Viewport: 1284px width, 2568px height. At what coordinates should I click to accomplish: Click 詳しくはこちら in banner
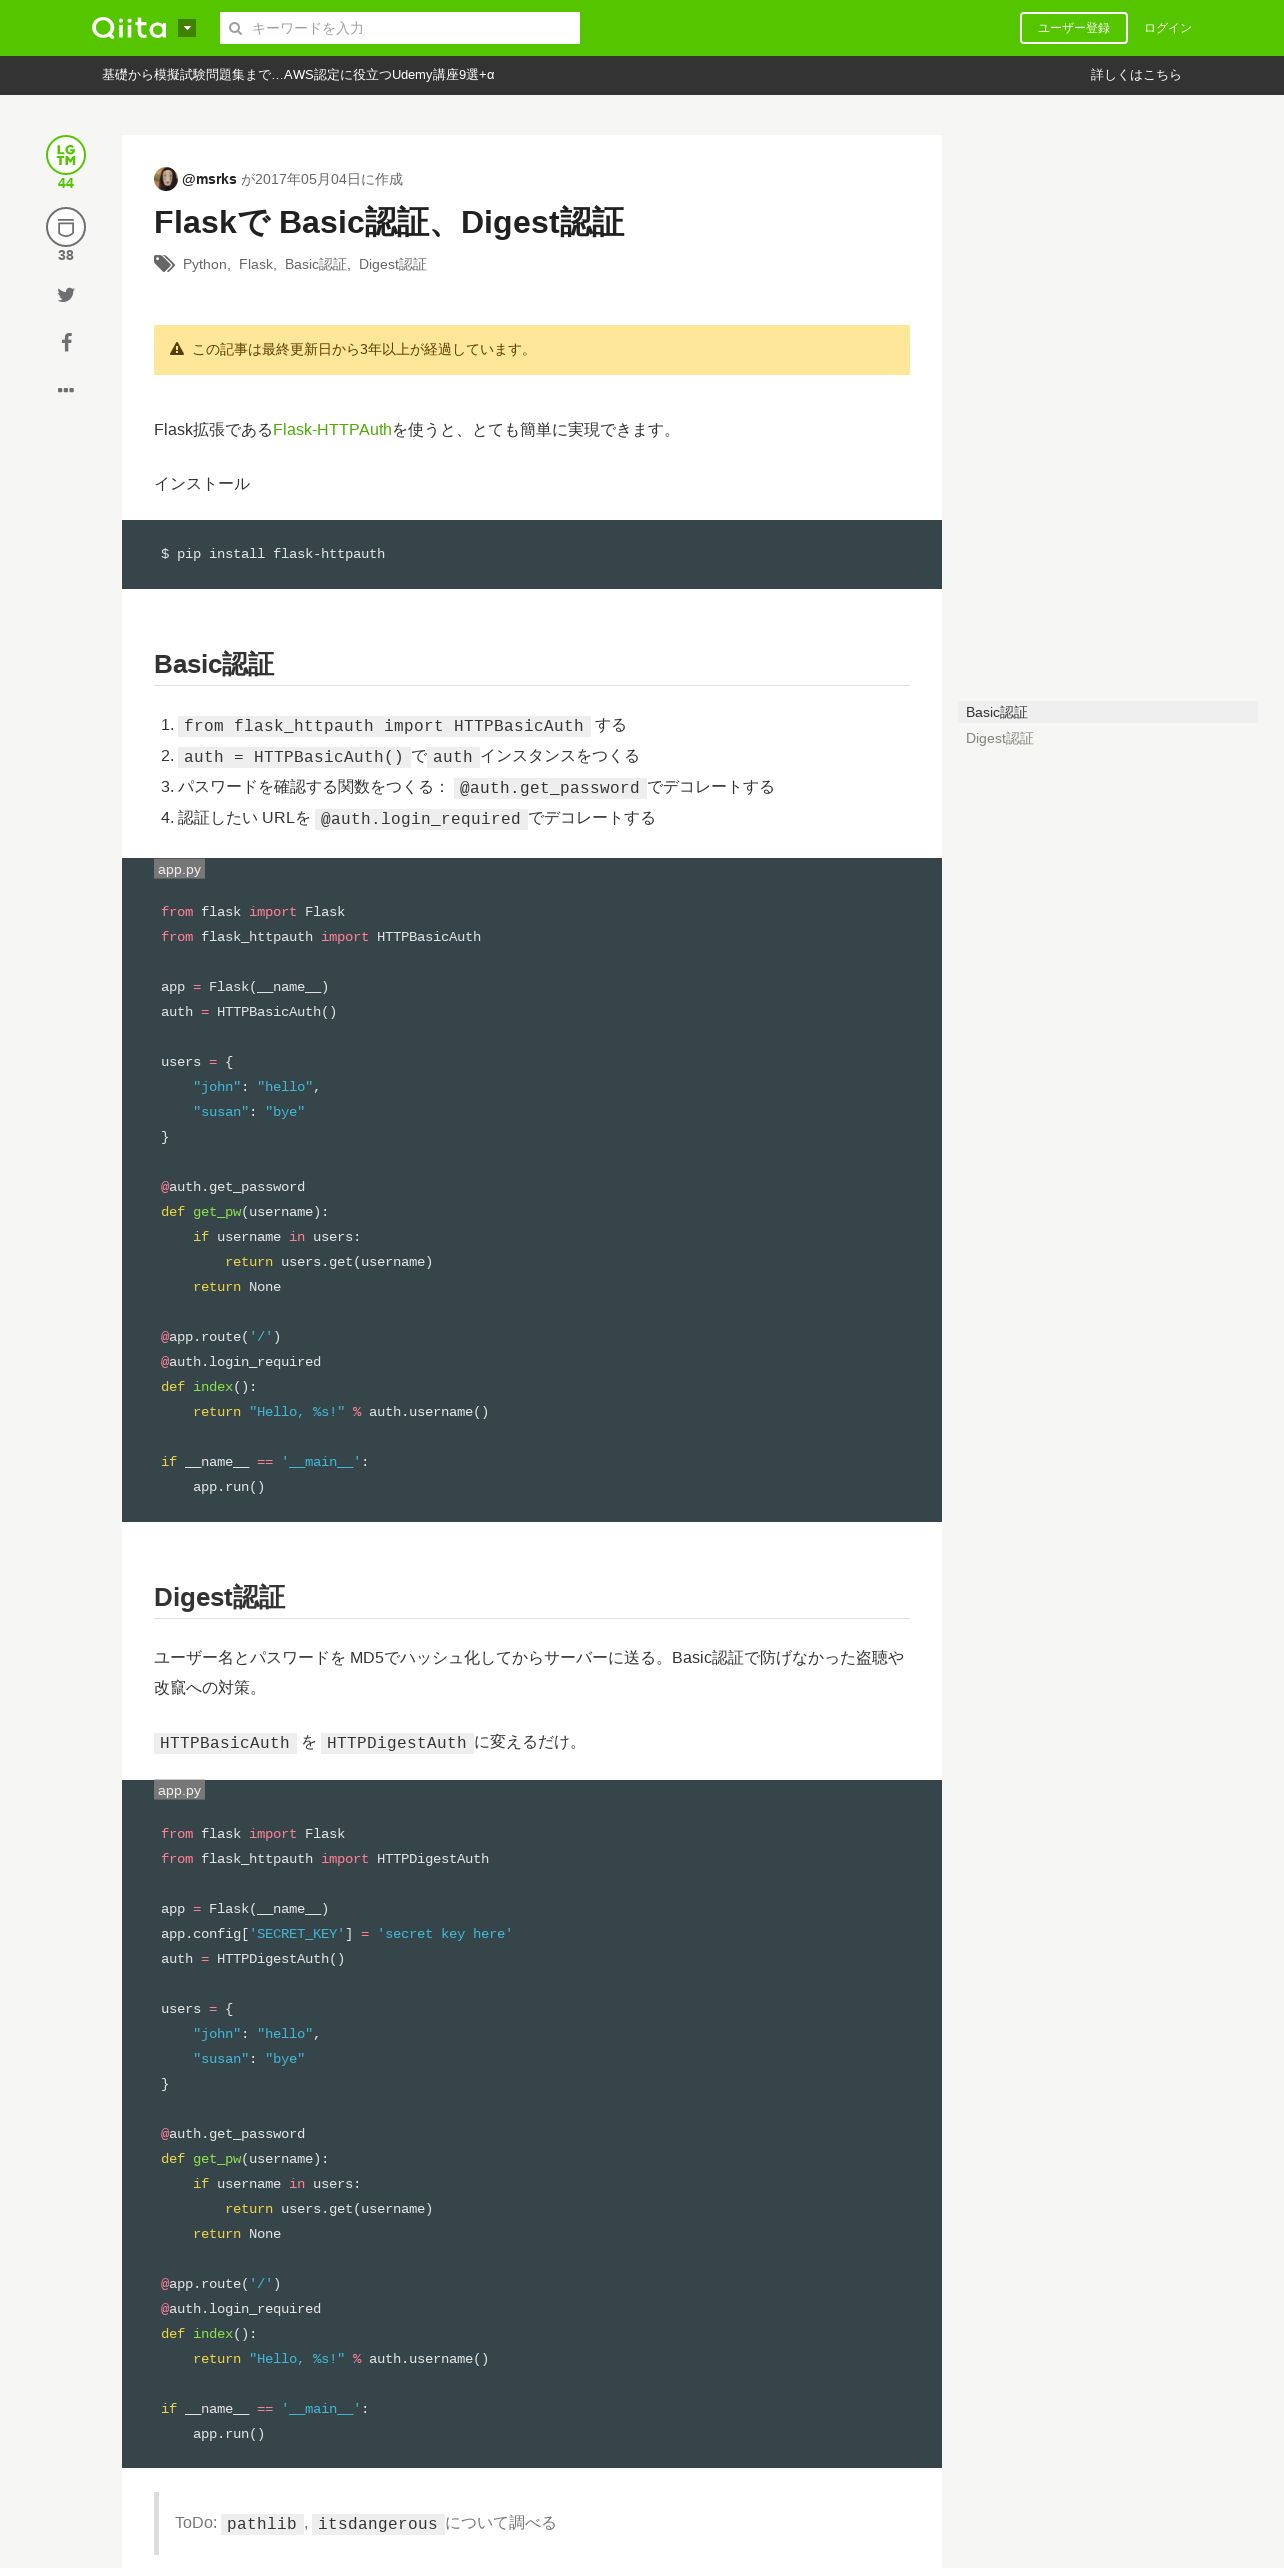point(1136,75)
